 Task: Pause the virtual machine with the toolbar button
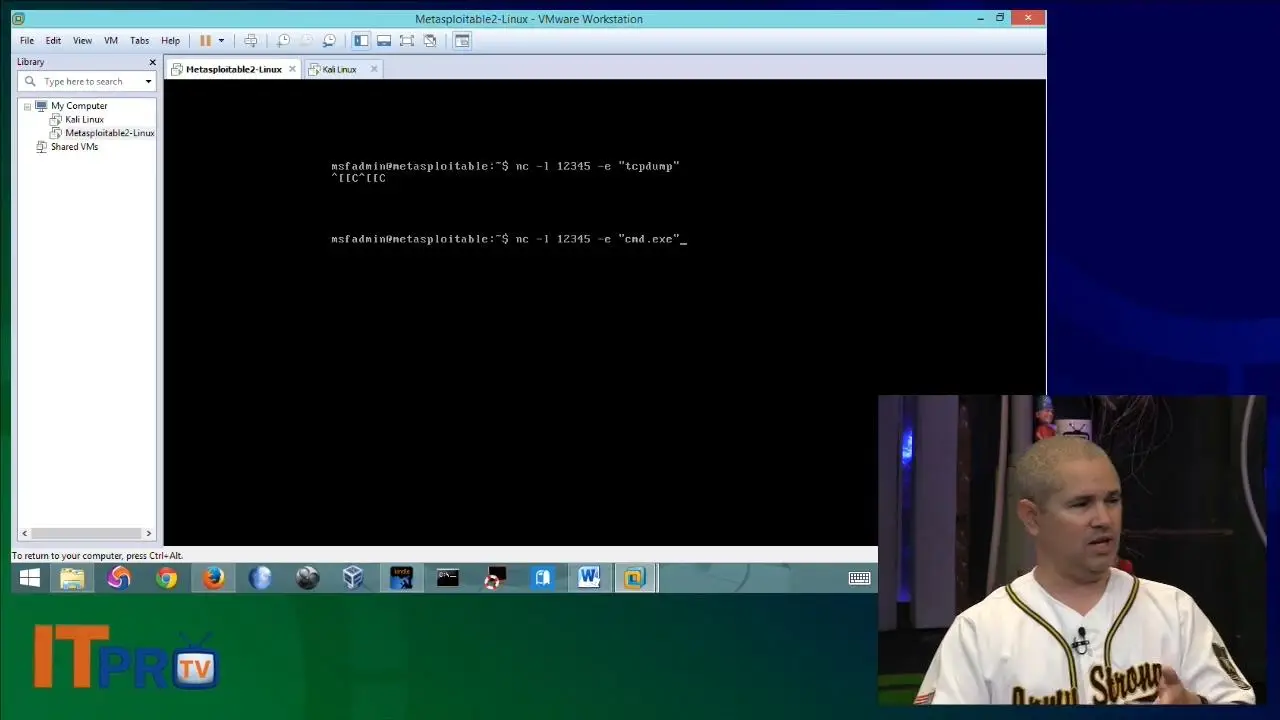tap(205, 41)
